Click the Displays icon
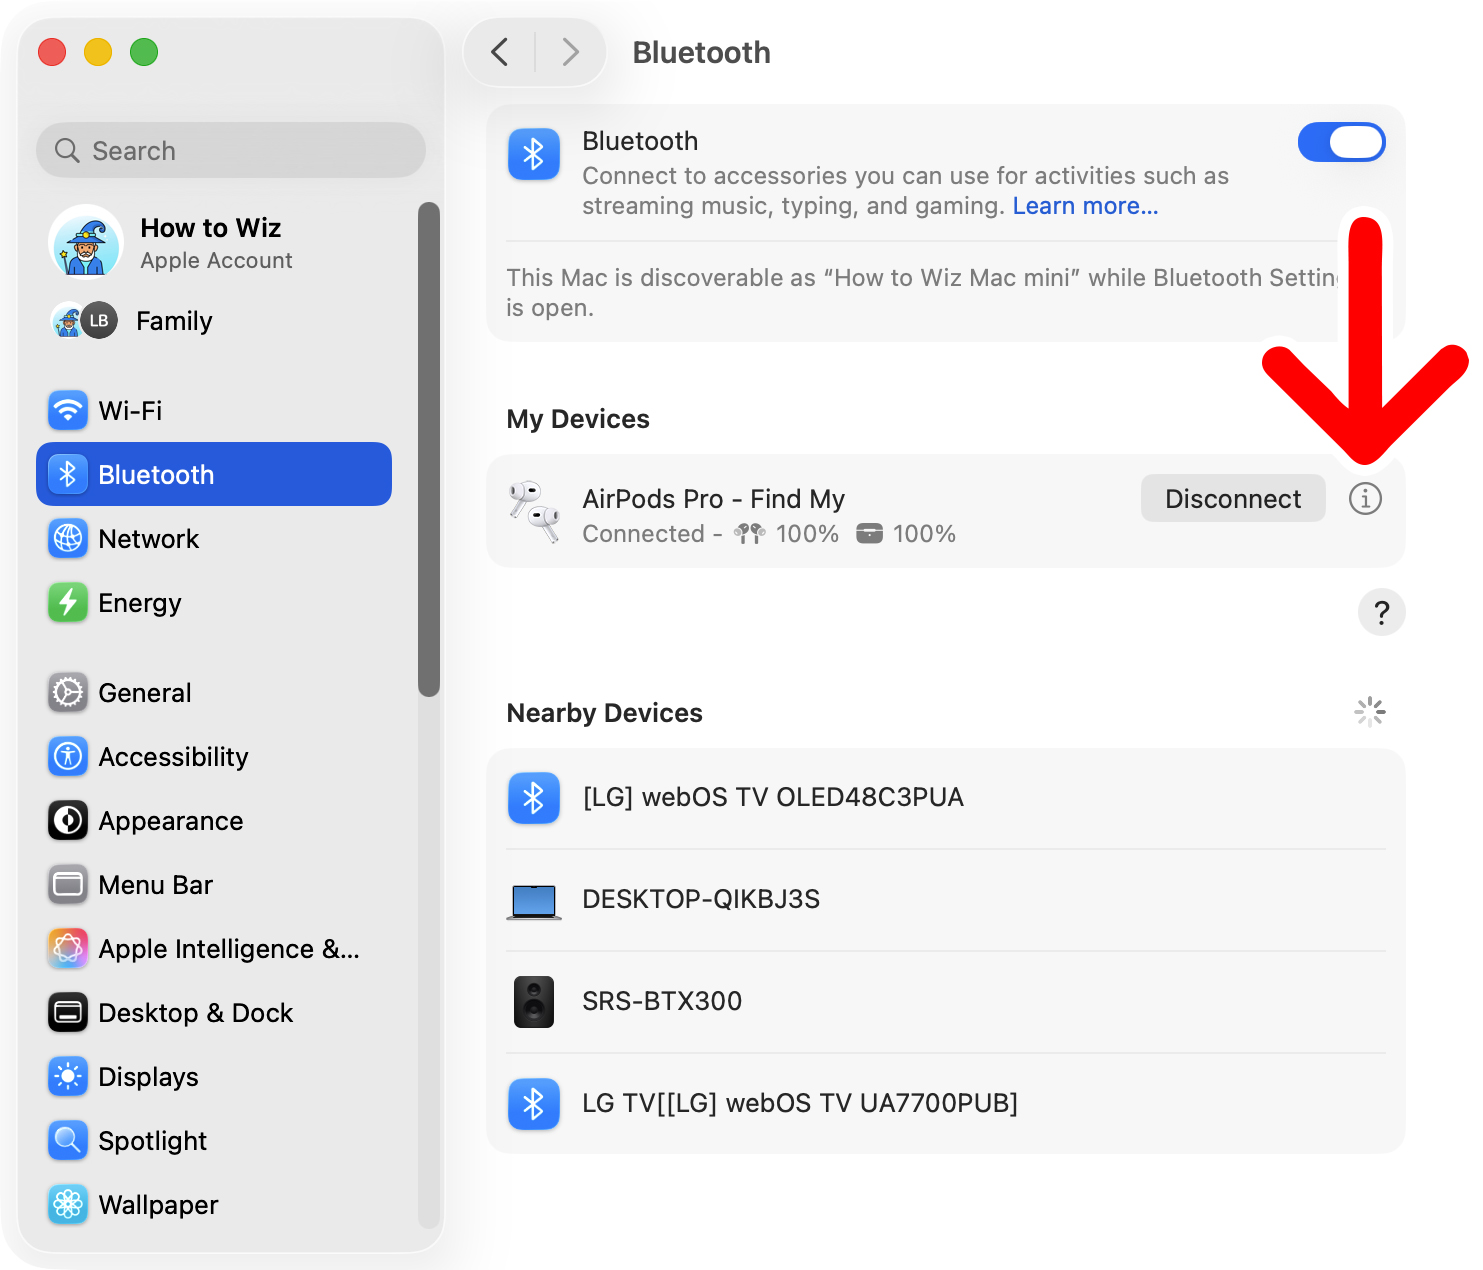The width and height of the screenshot is (1483, 1270). coord(67,1076)
